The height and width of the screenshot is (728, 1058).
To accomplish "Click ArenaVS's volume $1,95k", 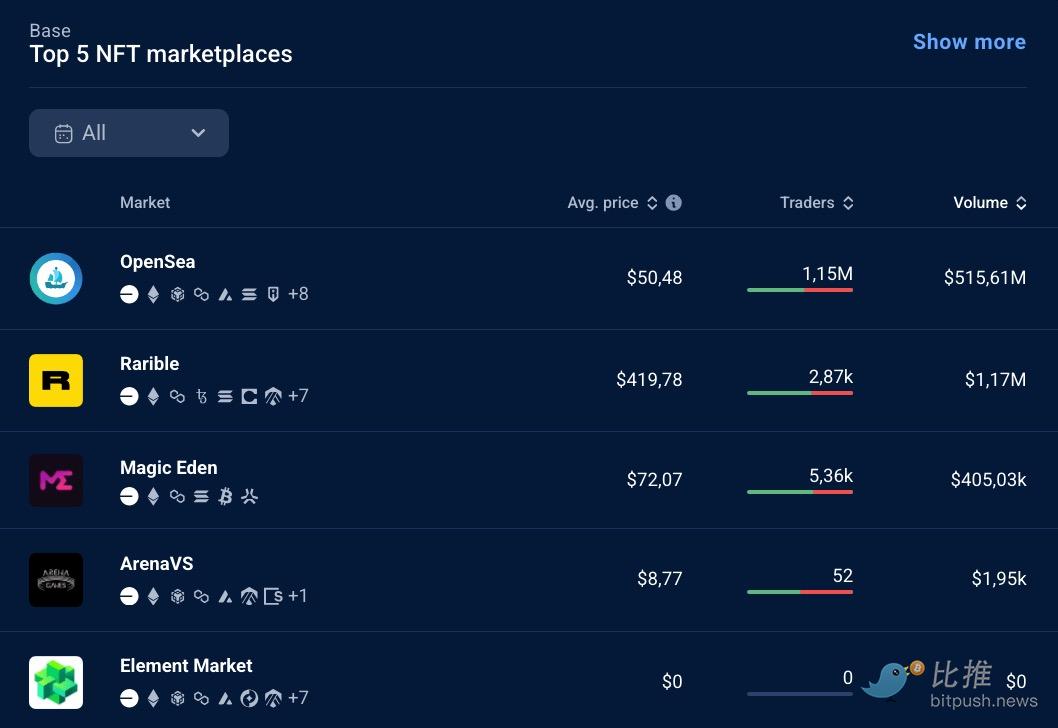I will click(x=999, y=578).
